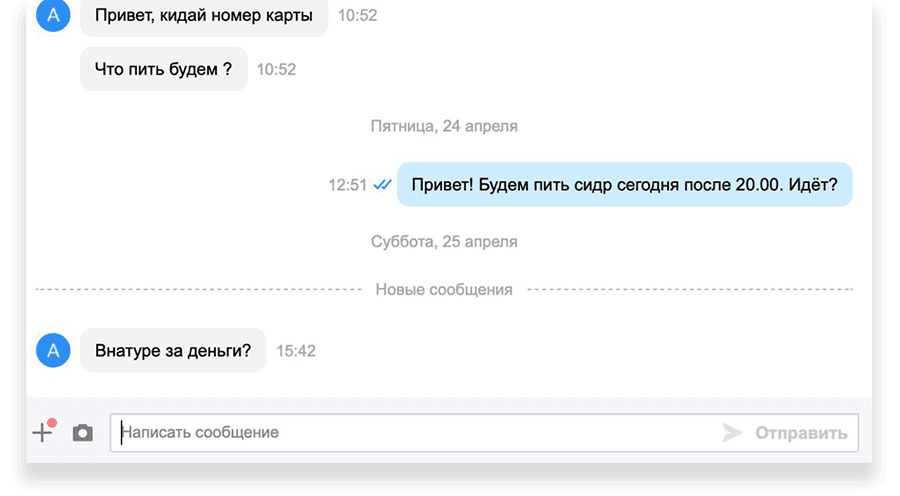Select the message "Что пить будем ?"

(x=163, y=70)
